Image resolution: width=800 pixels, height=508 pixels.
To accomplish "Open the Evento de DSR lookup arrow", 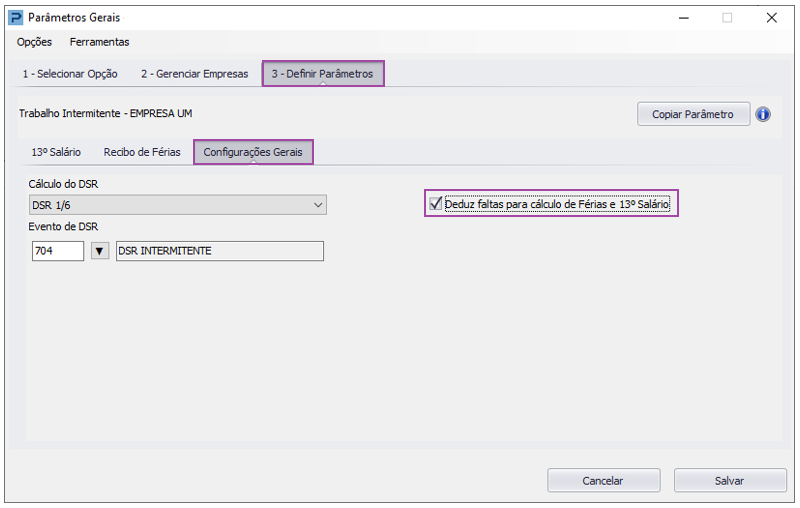I will (x=100, y=251).
